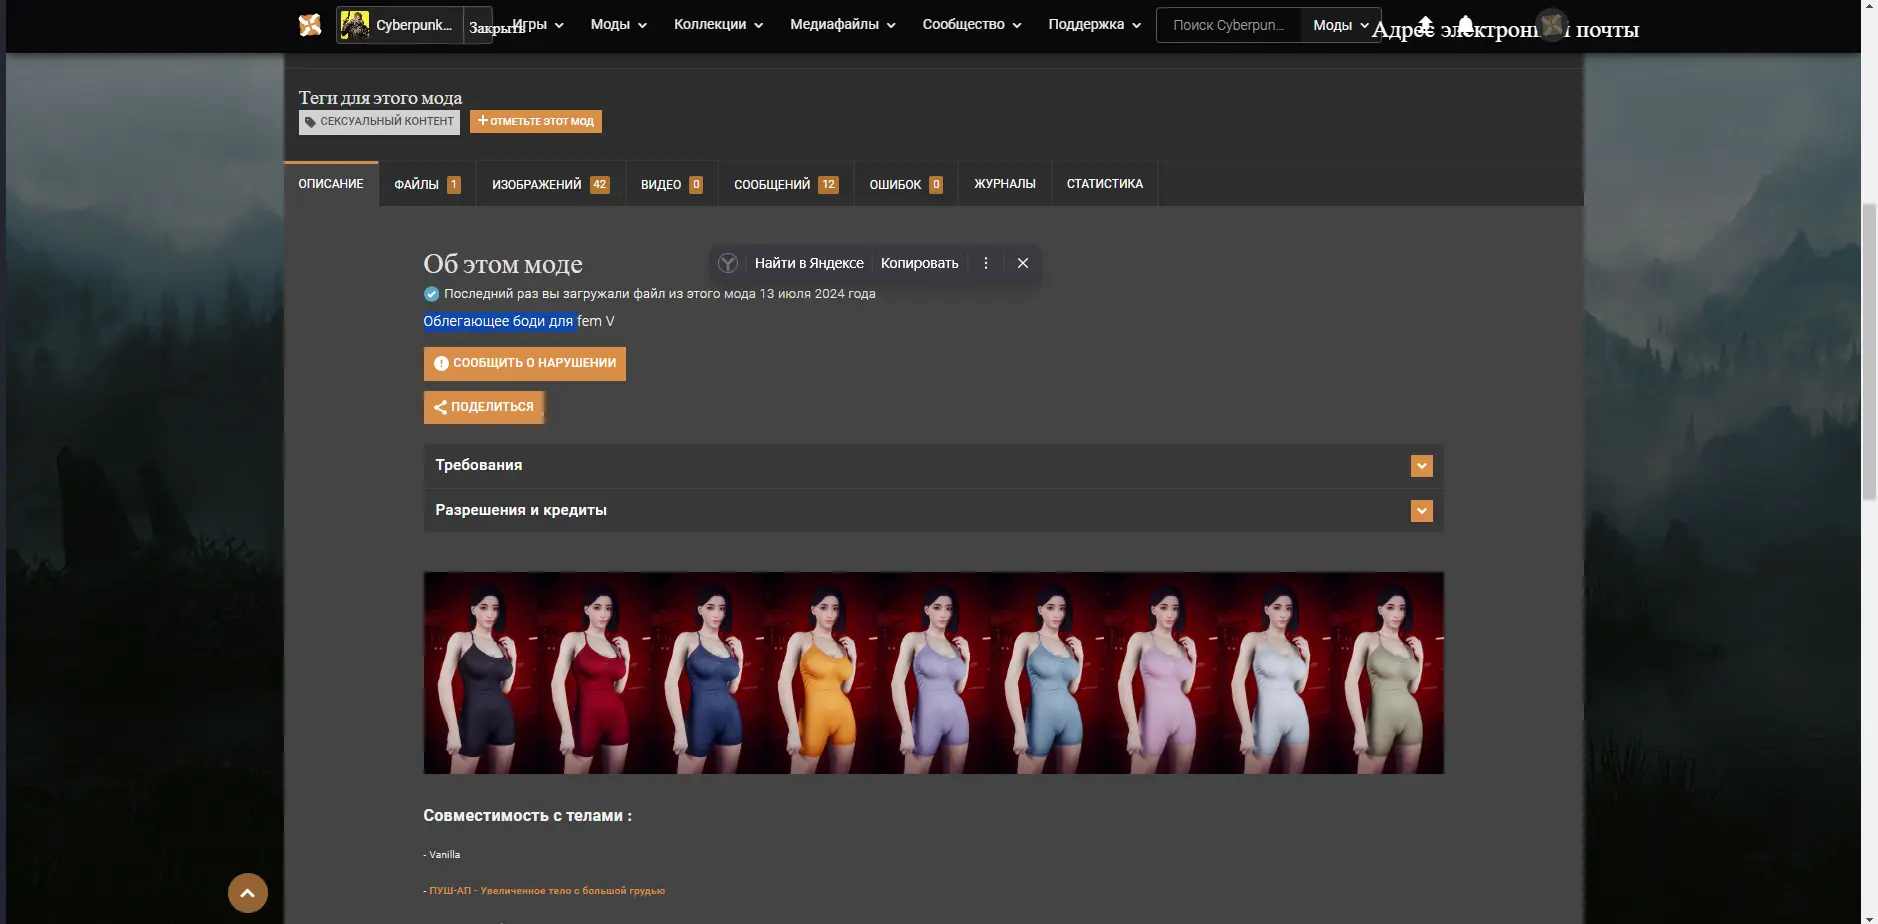Open the Игры dropdown menu
Viewport: 1878px width, 924px height.
coord(538,25)
